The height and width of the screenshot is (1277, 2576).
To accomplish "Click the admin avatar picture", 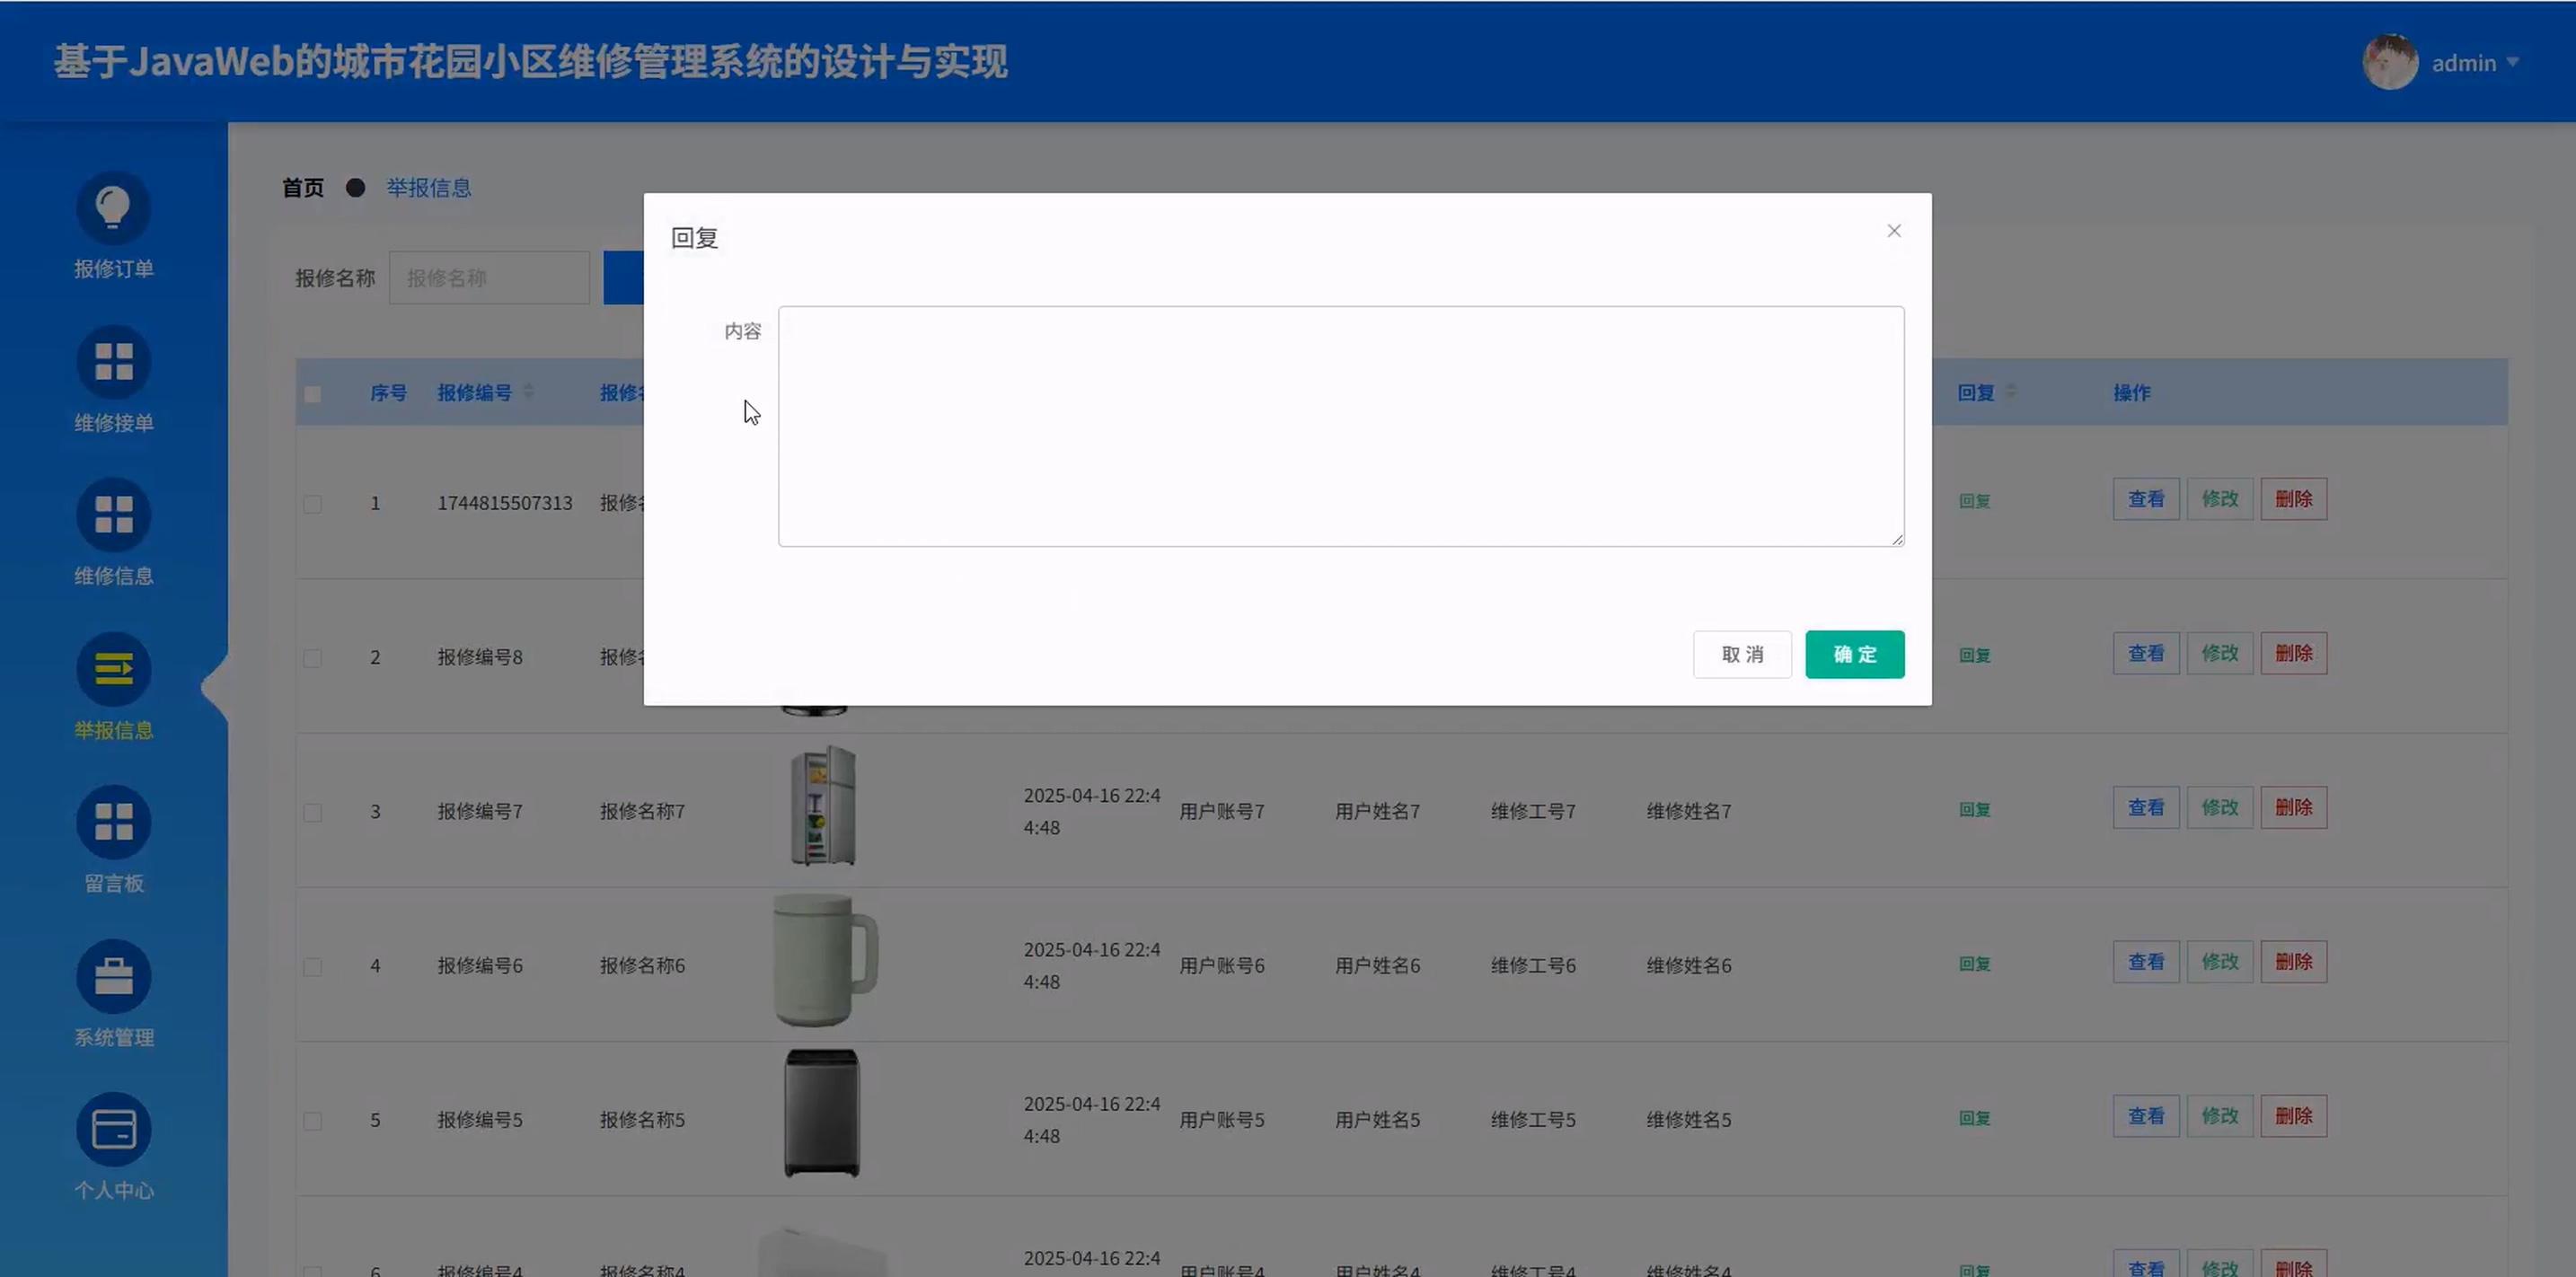I will click(2389, 62).
